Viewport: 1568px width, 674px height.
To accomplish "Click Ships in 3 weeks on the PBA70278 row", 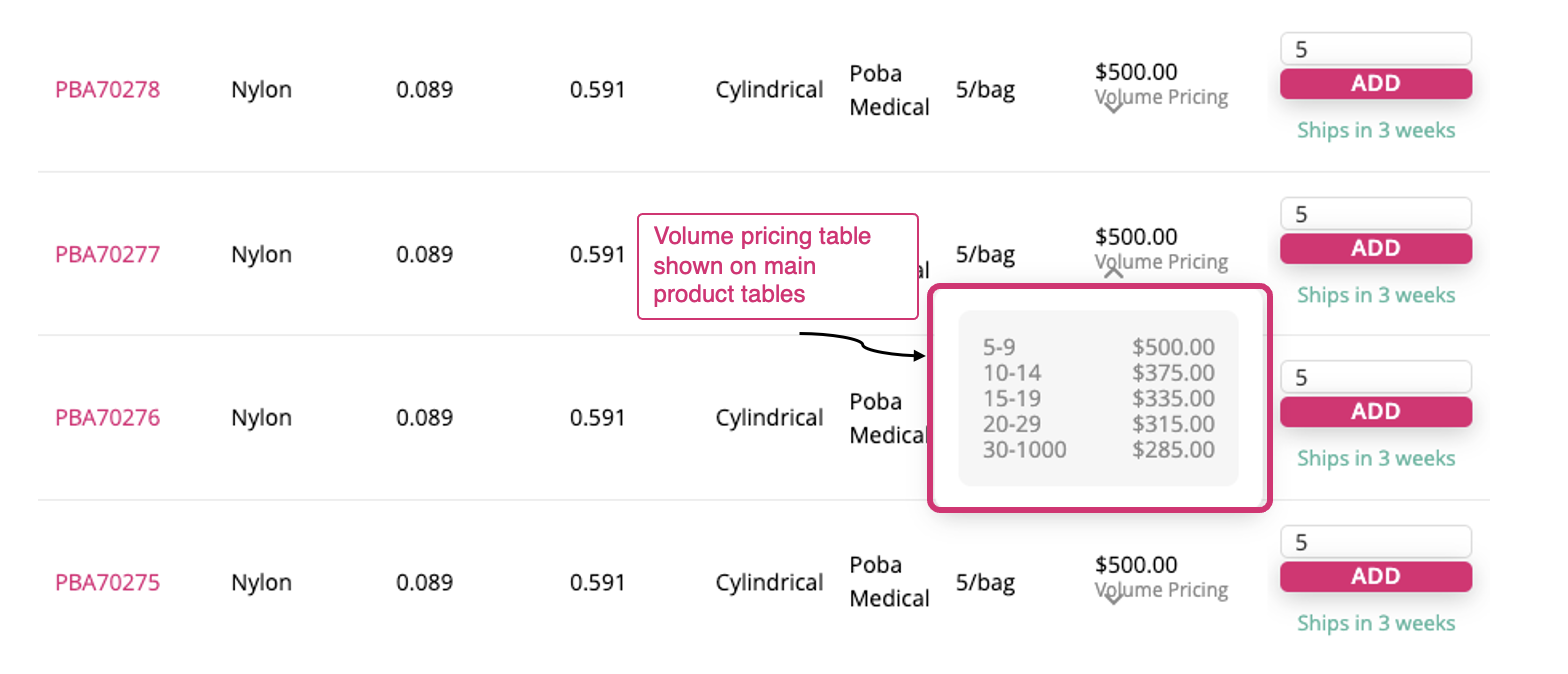I will 1375,130.
